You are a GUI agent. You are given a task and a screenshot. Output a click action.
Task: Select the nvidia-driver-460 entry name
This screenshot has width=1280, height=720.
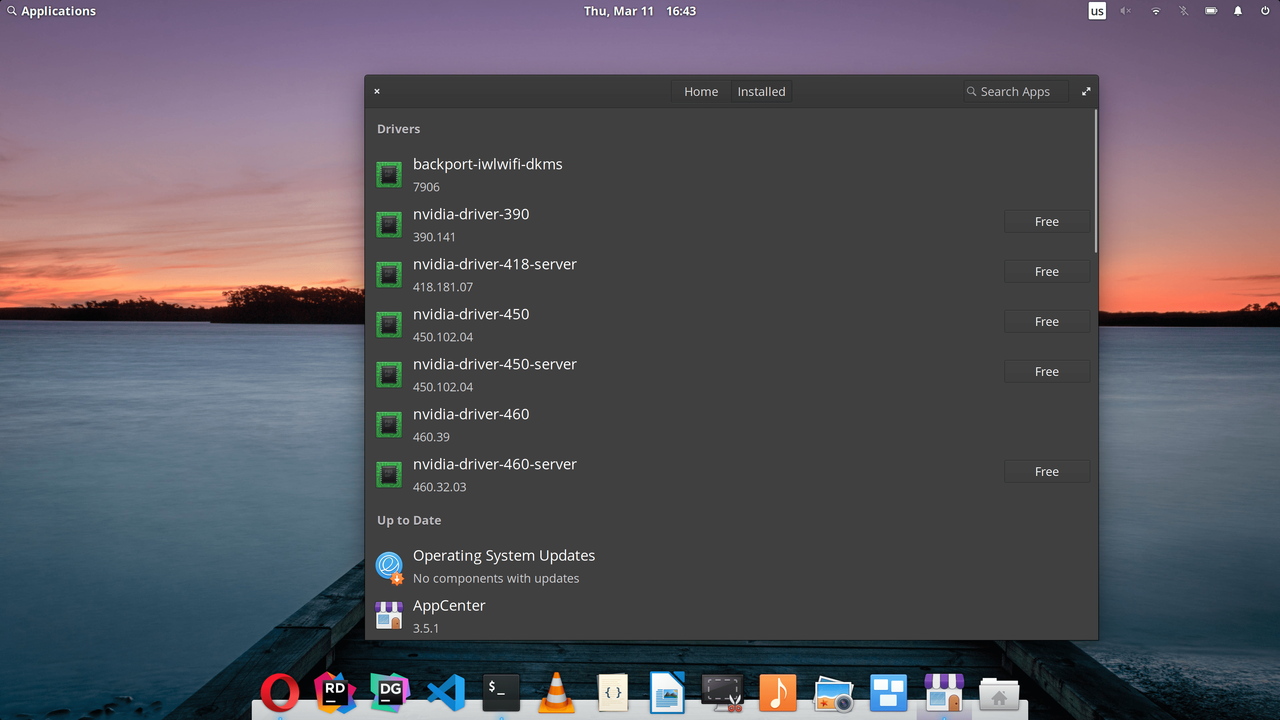(x=471, y=414)
